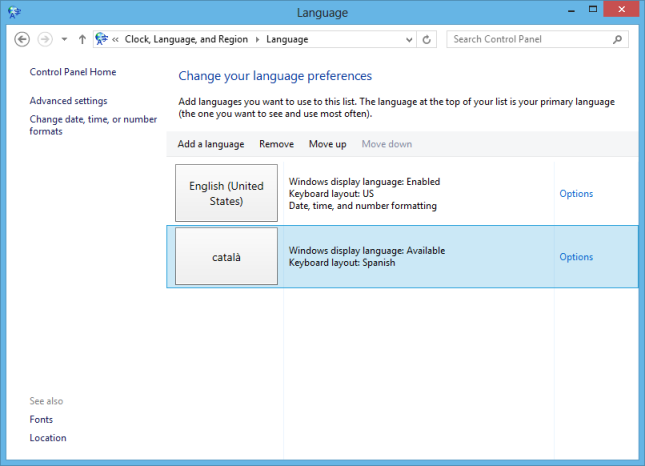This screenshot has height=466, width=645.
Task: Click the Back navigation arrow
Action: coord(22,39)
